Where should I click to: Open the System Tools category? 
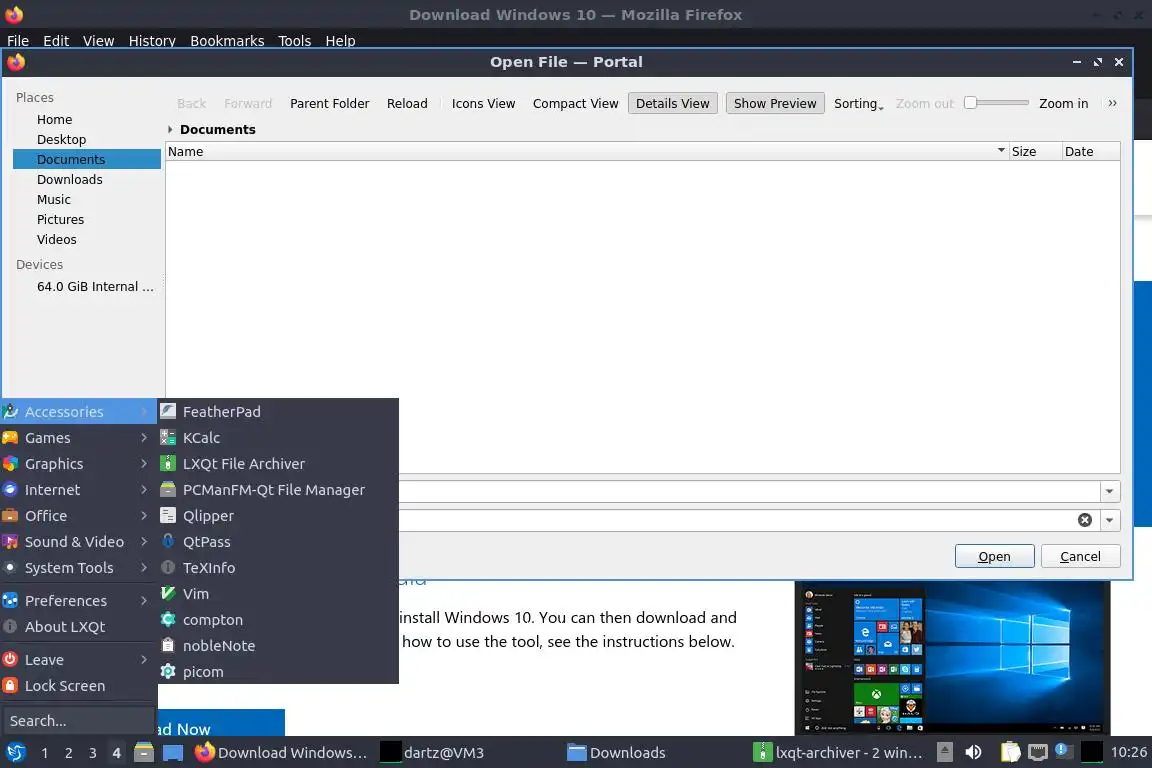79,567
